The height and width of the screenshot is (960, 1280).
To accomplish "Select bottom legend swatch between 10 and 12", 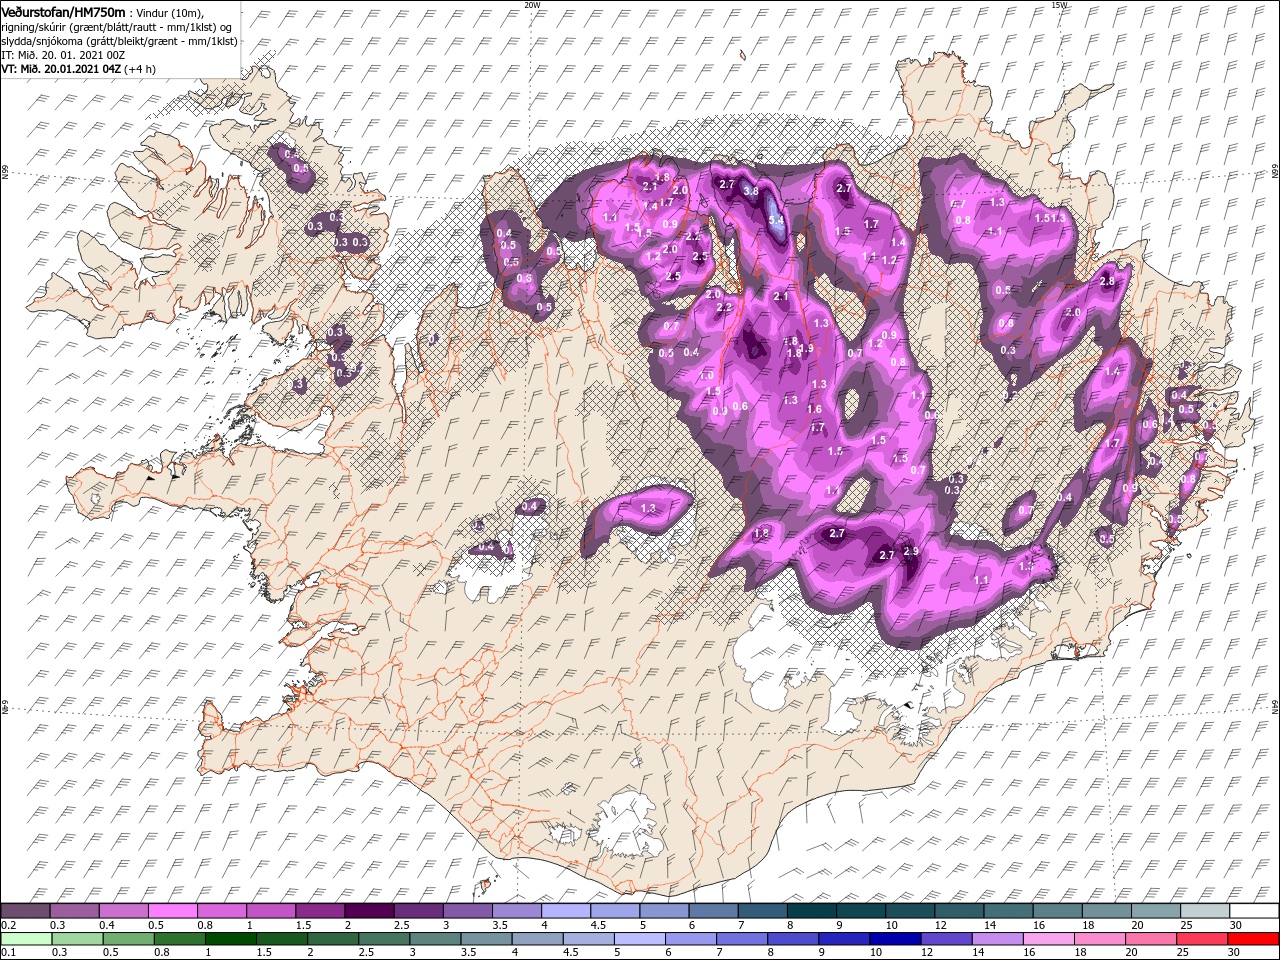I will pos(895,939).
